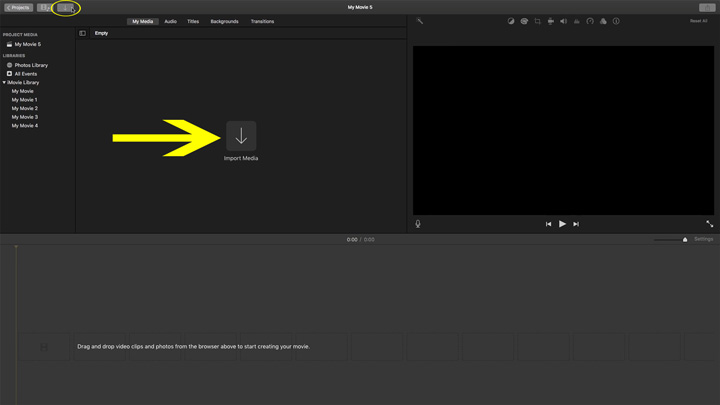Switch to the Transitions tab
Image resolution: width=720 pixels, height=405 pixels.
point(262,21)
